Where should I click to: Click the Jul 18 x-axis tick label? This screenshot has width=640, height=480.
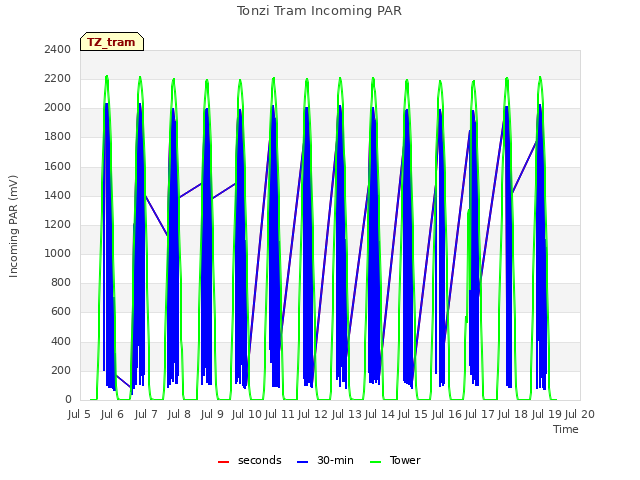[513, 414]
